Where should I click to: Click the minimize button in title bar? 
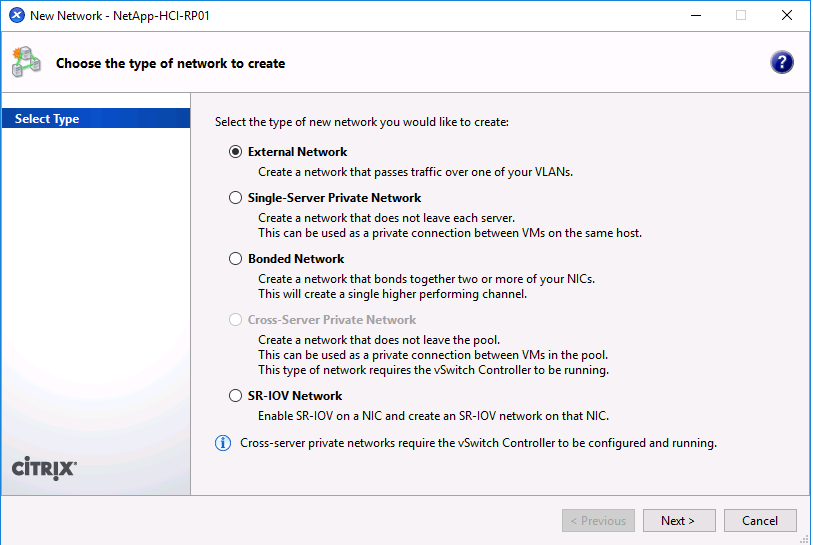[x=695, y=16]
